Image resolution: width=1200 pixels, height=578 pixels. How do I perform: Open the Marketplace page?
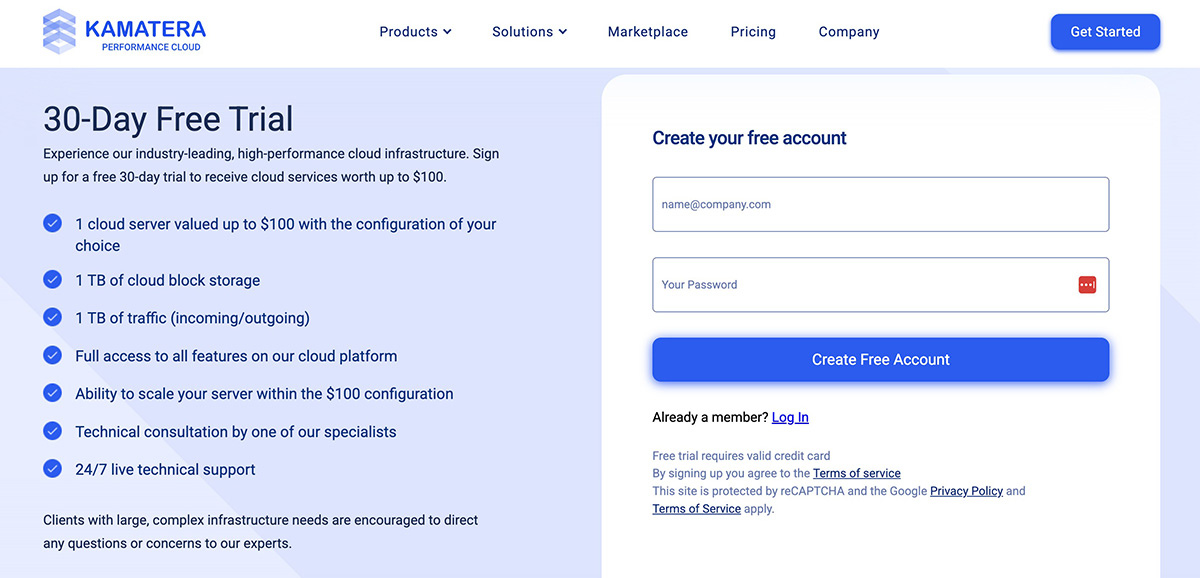coord(647,31)
